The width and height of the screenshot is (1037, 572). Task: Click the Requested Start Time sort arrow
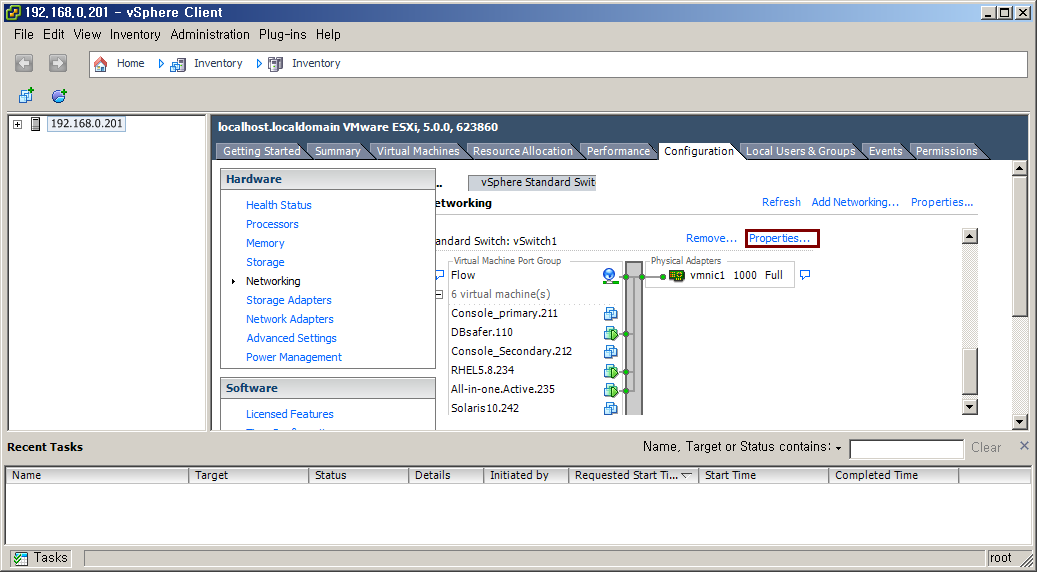pos(686,475)
